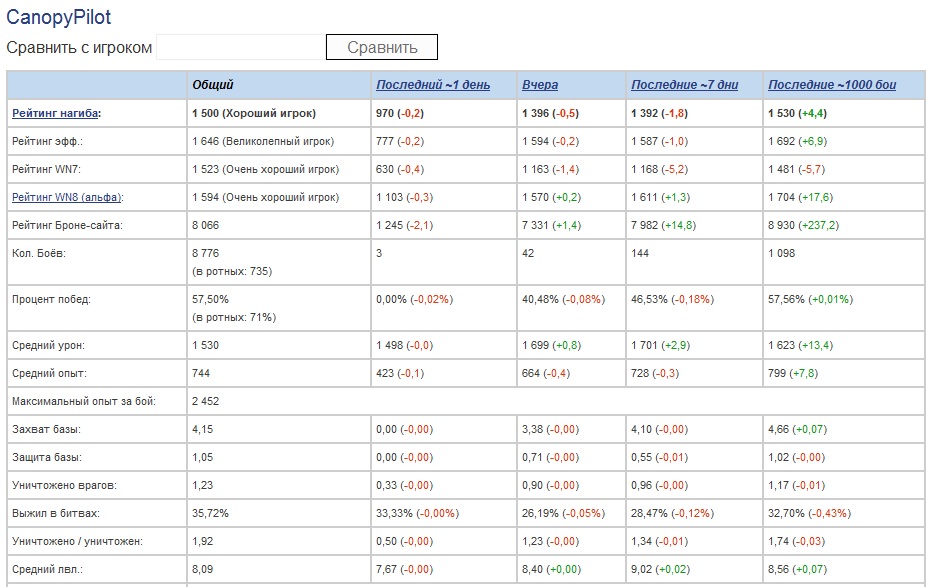The width and height of the screenshot is (932, 587).
Task: Click the "Средний лвл.:" row label
Action: [48, 569]
